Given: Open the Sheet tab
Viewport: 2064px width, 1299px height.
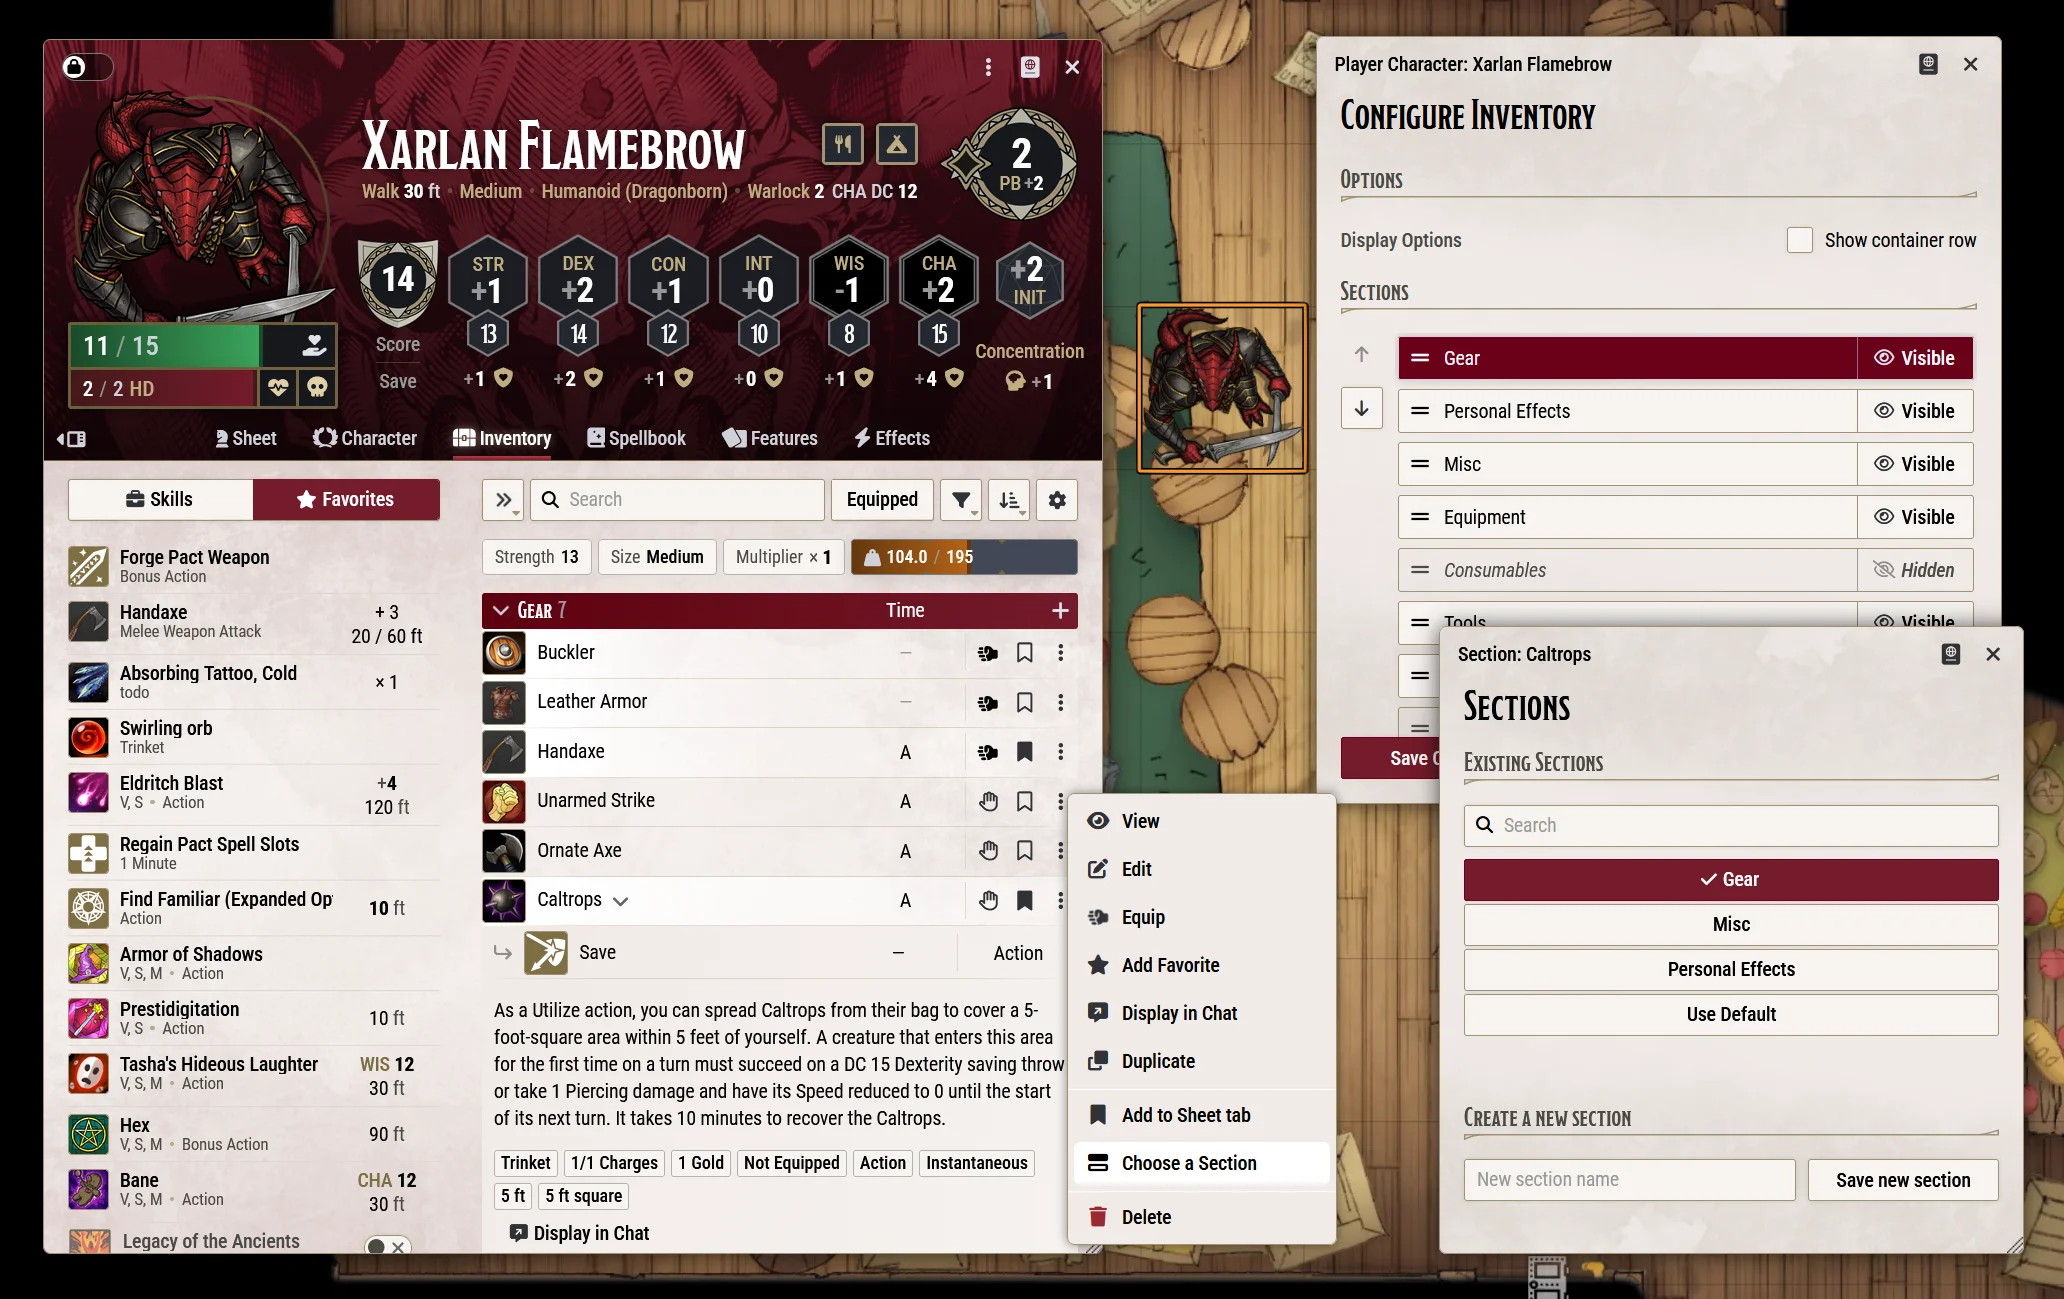Looking at the screenshot, I should 246,438.
